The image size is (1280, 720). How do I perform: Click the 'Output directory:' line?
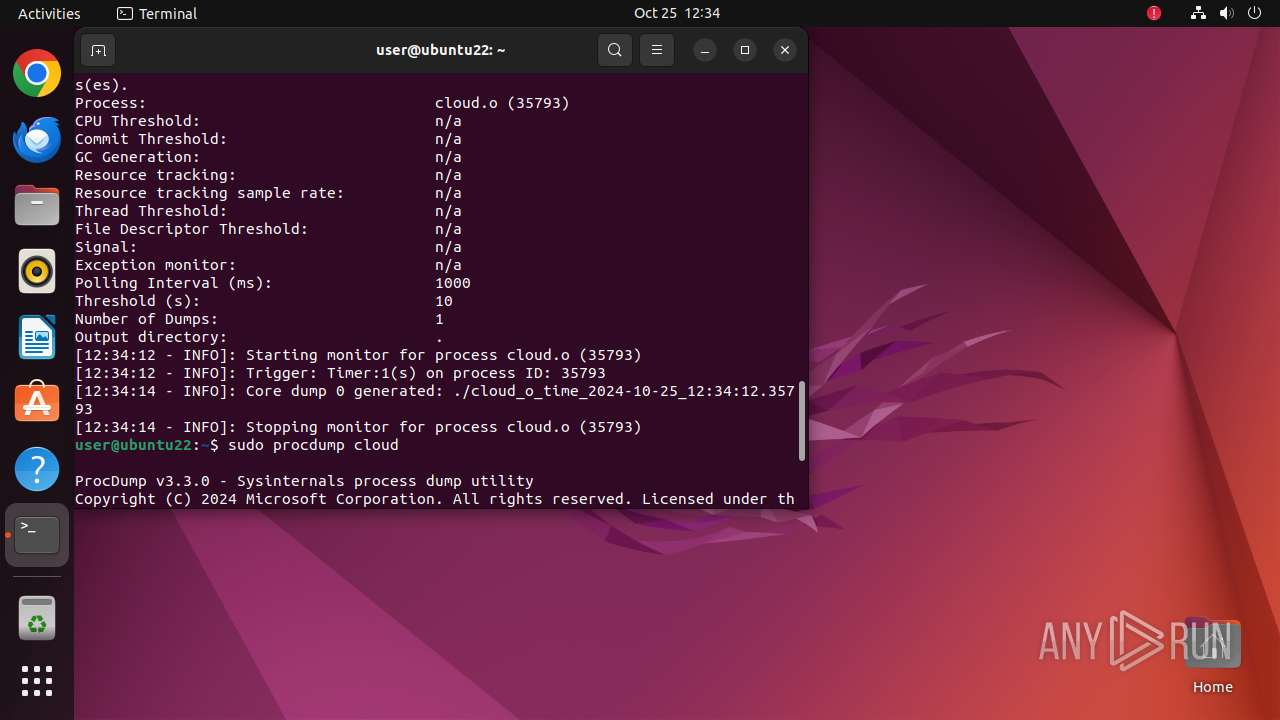(259, 337)
